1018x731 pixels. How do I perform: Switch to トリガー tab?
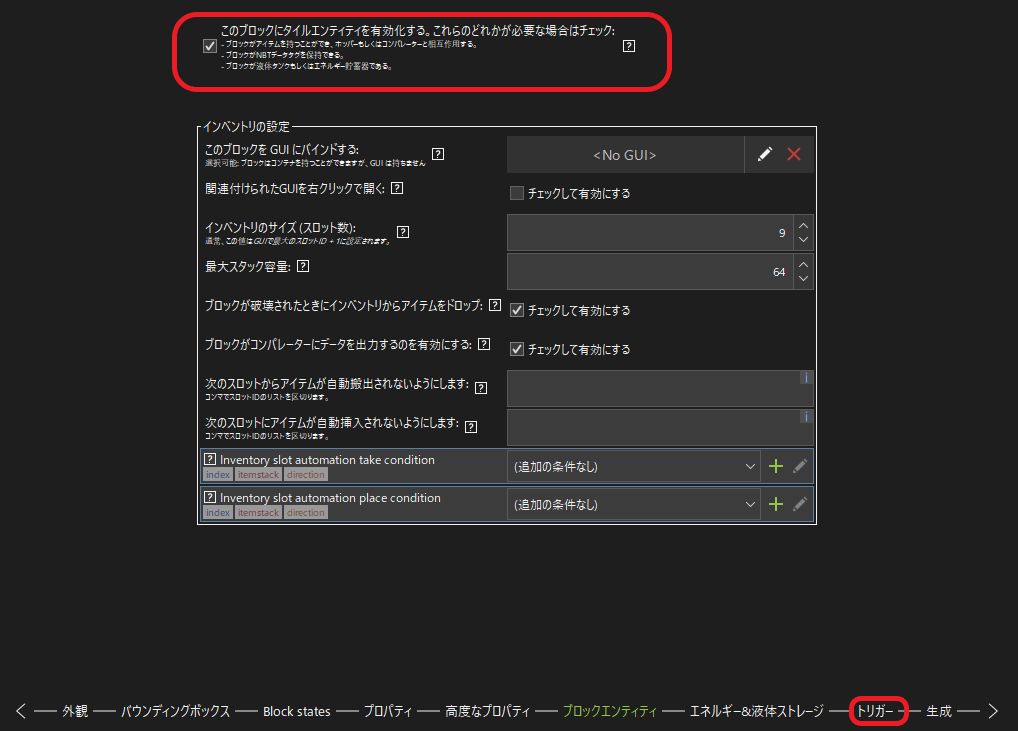point(875,712)
